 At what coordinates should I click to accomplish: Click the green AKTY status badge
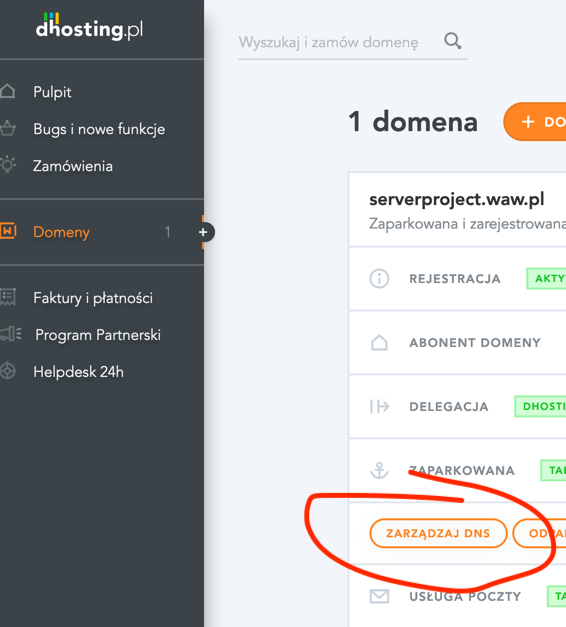pos(546,278)
